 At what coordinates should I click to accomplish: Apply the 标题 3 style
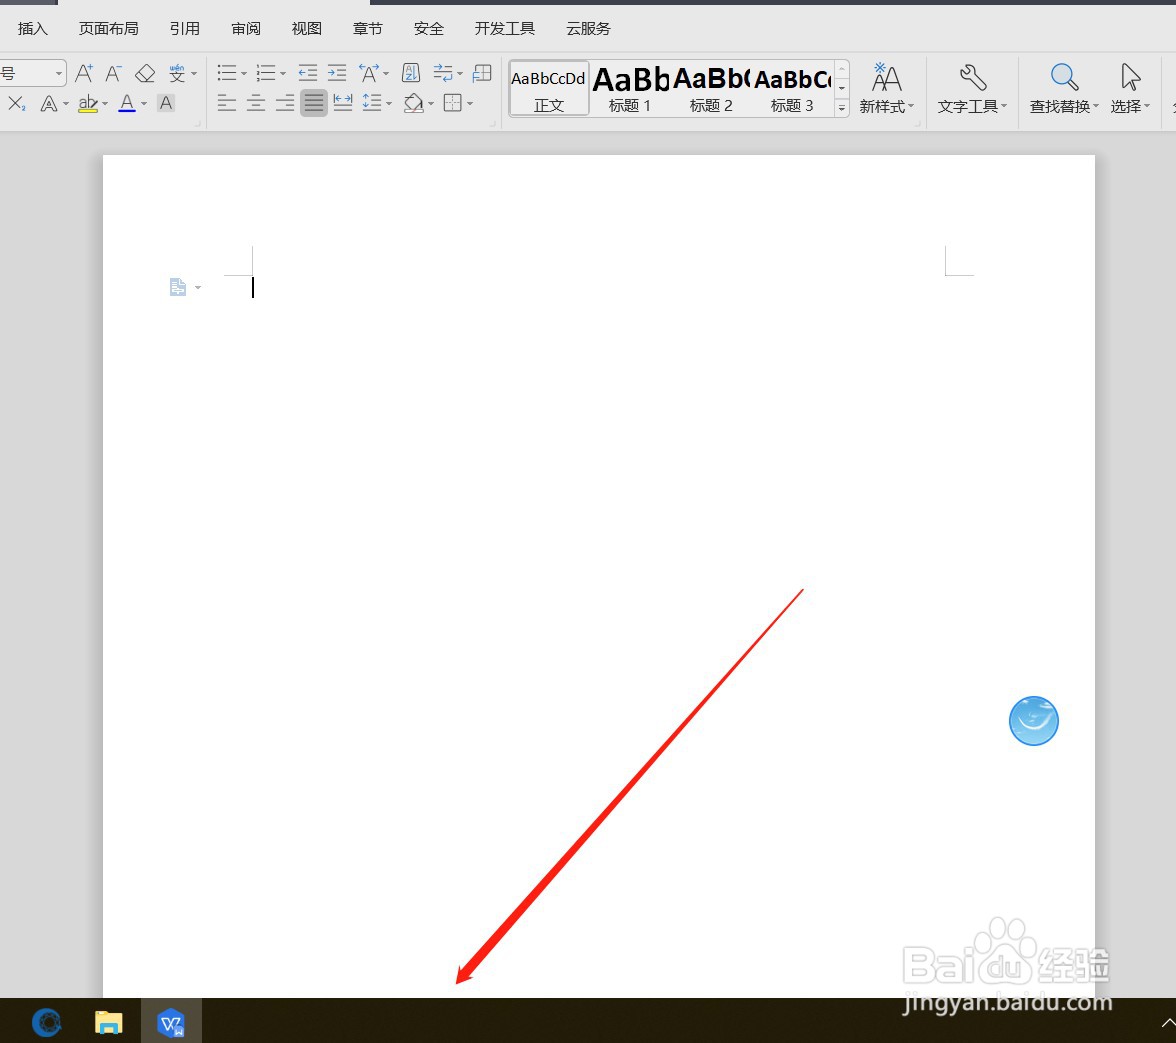pyautogui.click(x=792, y=88)
